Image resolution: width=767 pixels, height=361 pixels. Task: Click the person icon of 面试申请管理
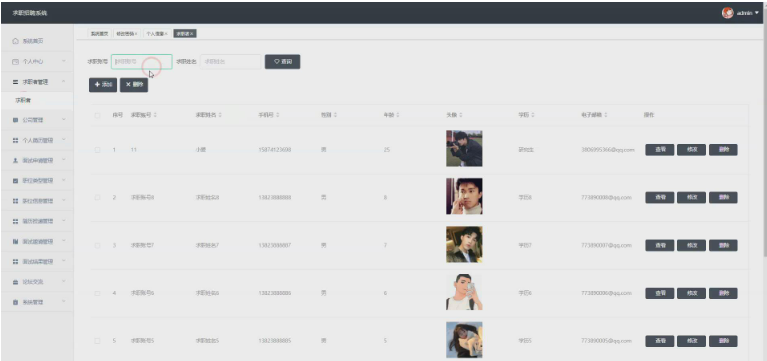(x=15, y=160)
